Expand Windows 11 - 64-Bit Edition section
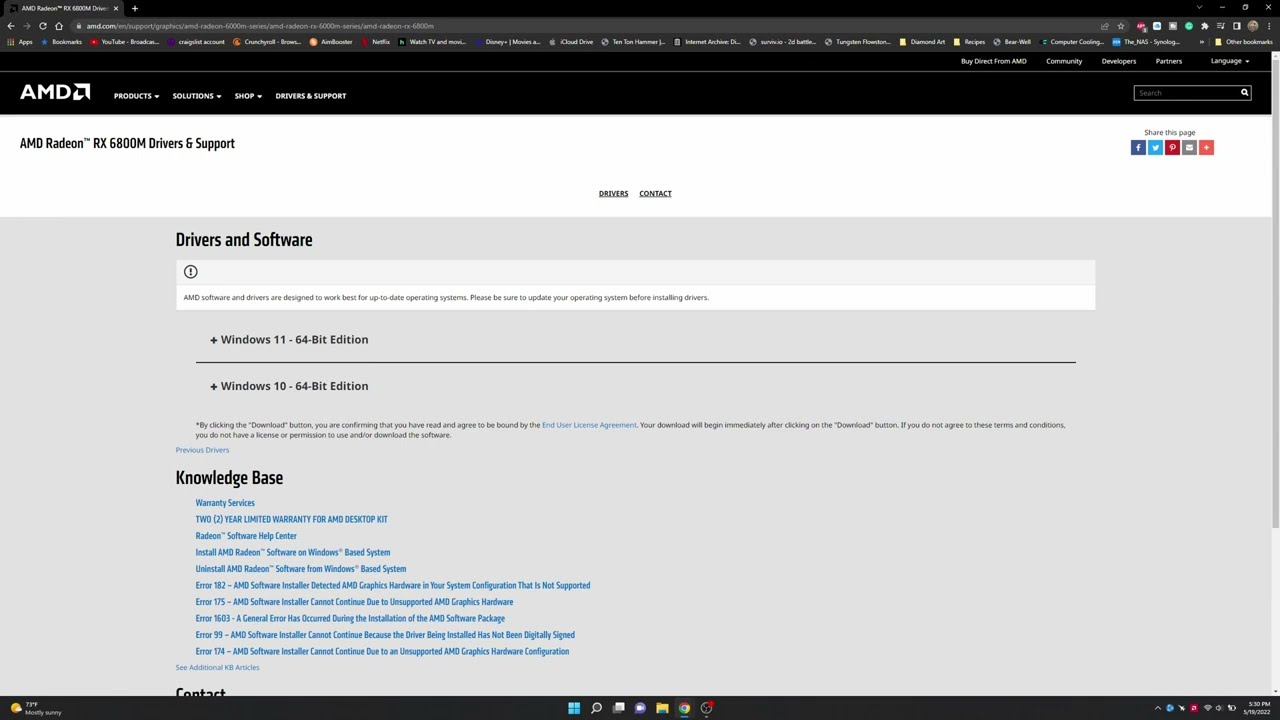The image size is (1280, 720). tap(289, 339)
